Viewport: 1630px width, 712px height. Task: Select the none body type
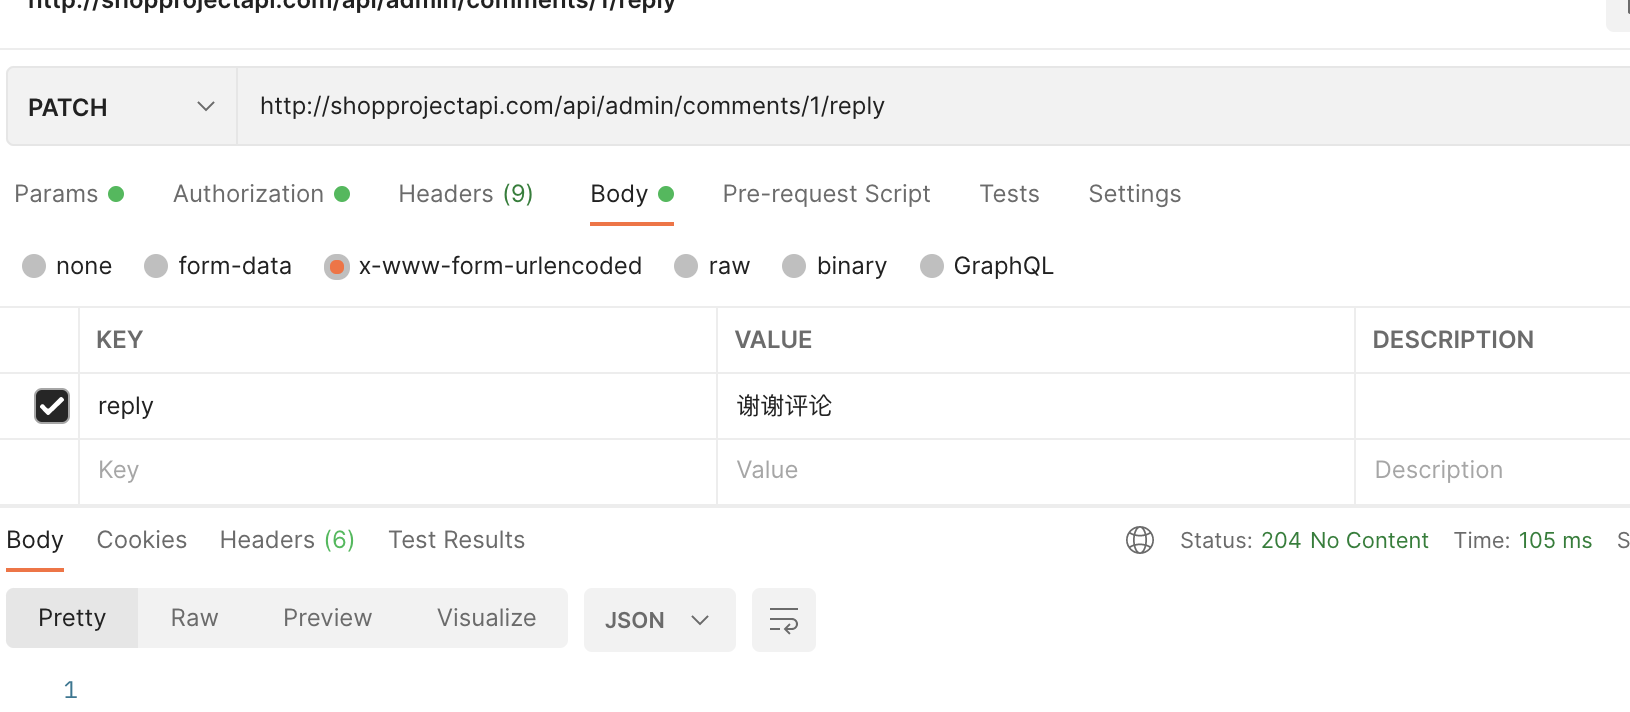coord(67,266)
